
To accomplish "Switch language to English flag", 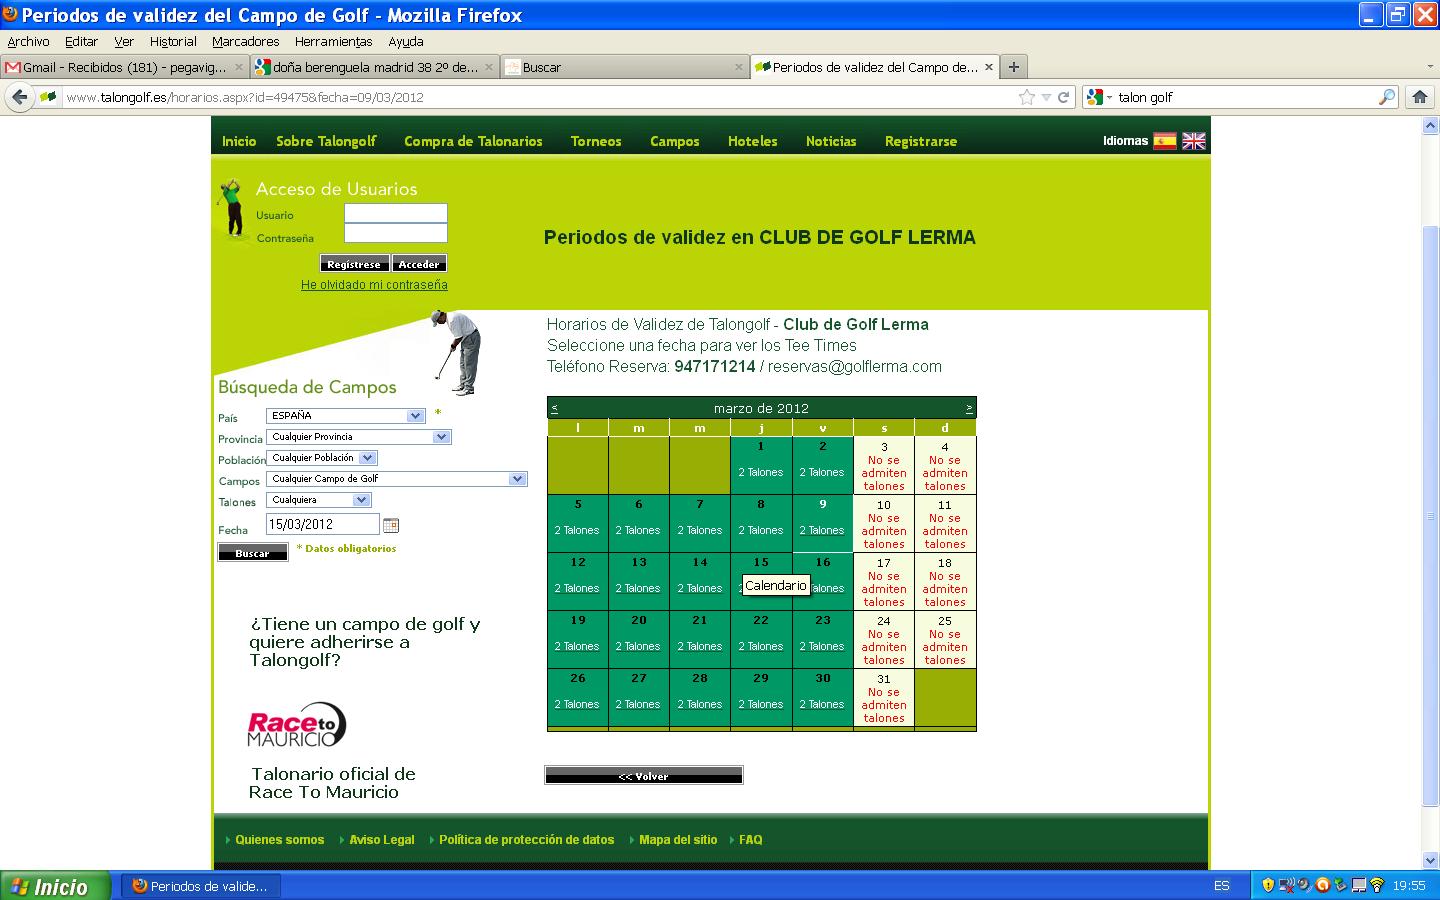I will point(1194,141).
